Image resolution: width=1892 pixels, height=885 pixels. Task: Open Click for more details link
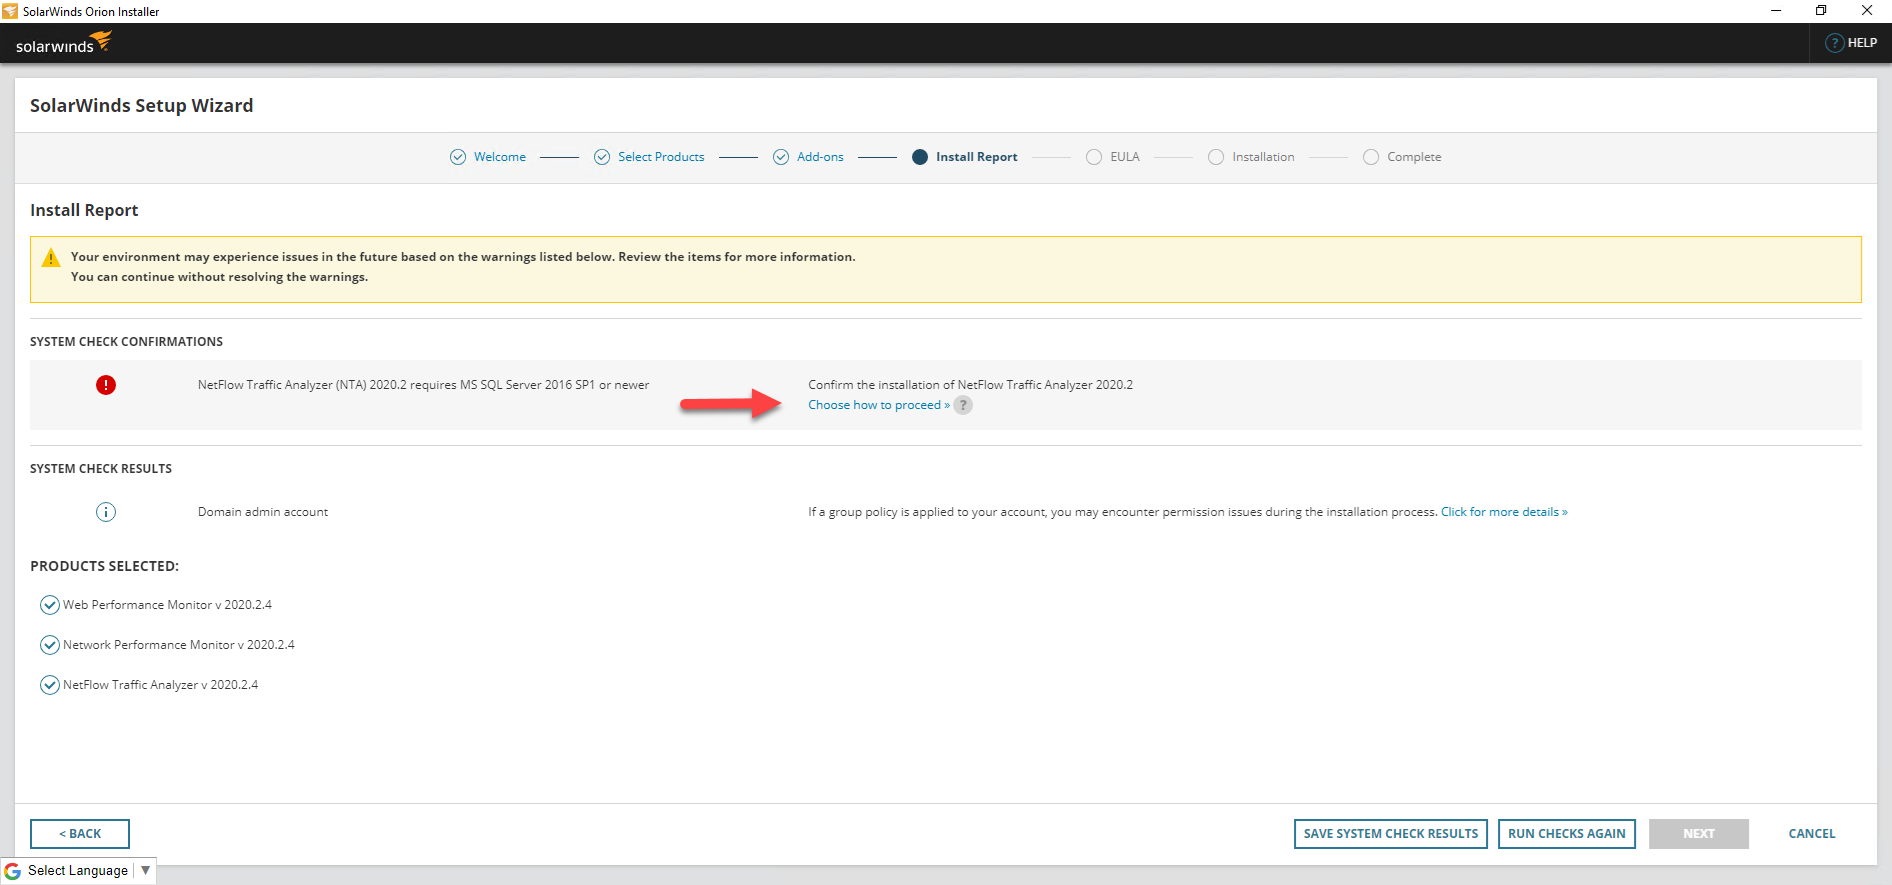1504,512
